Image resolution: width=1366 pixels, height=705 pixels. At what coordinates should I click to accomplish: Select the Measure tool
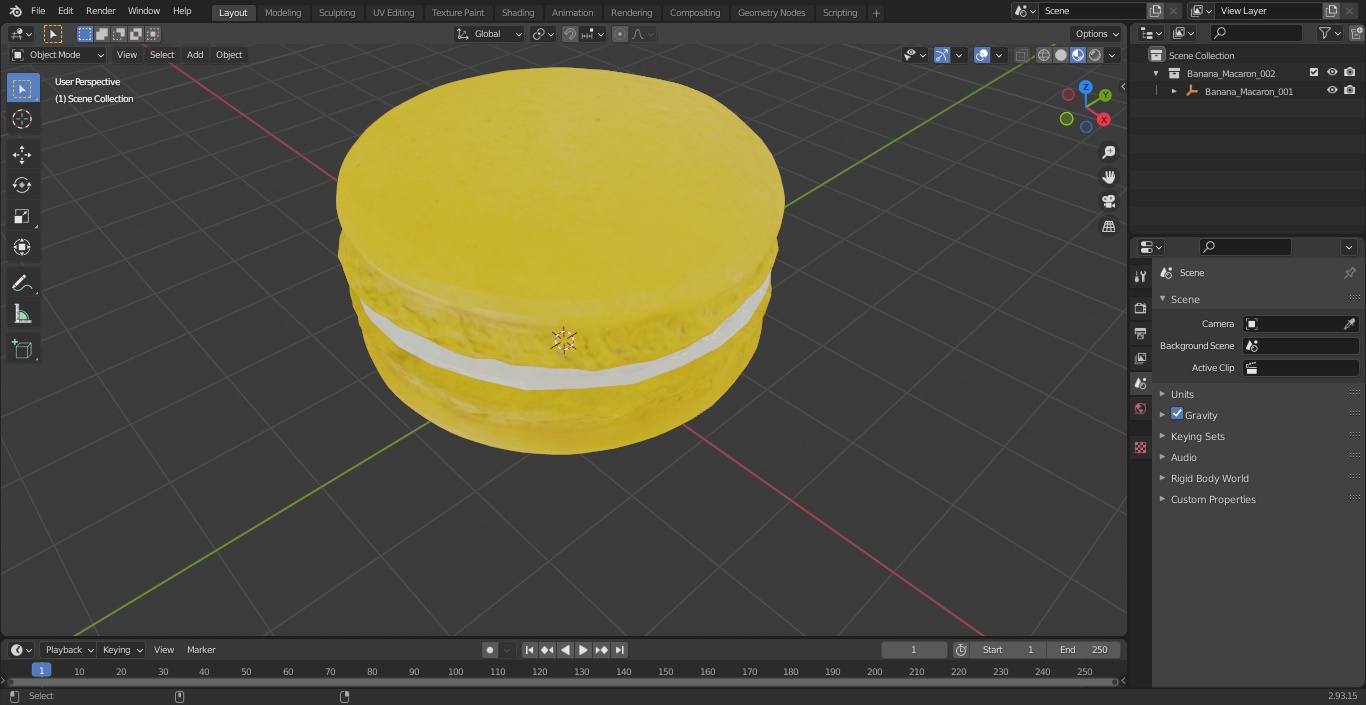click(22, 314)
